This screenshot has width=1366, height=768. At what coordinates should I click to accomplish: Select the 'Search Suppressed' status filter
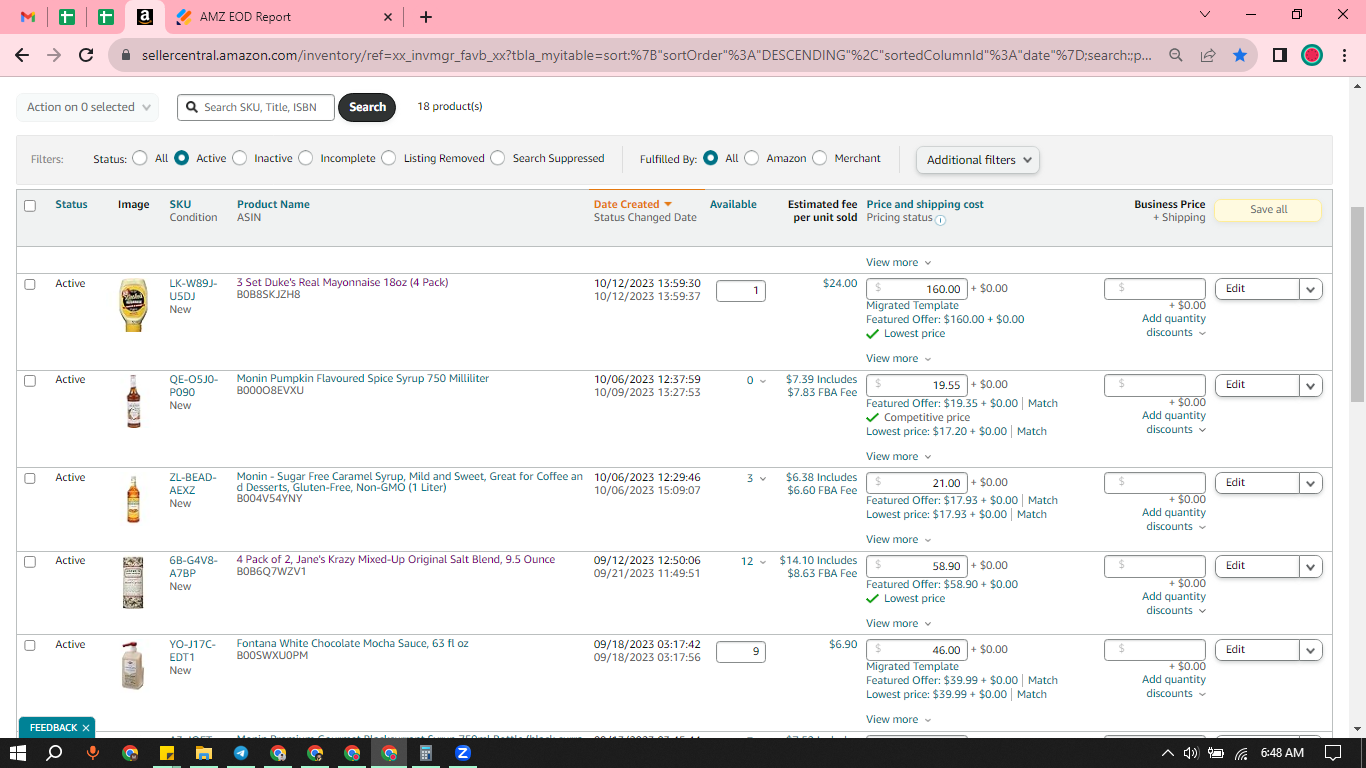(497, 158)
